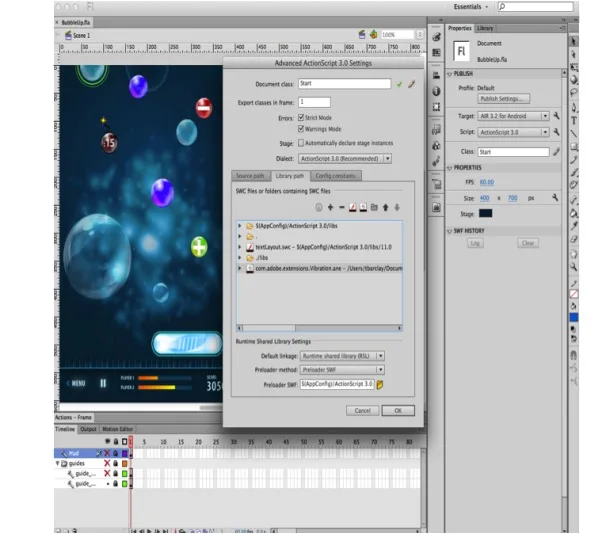Disable the Warnings Mode checkbox
Viewport: 606px width, 534px height.
pyautogui.click(x=301, y=129)
